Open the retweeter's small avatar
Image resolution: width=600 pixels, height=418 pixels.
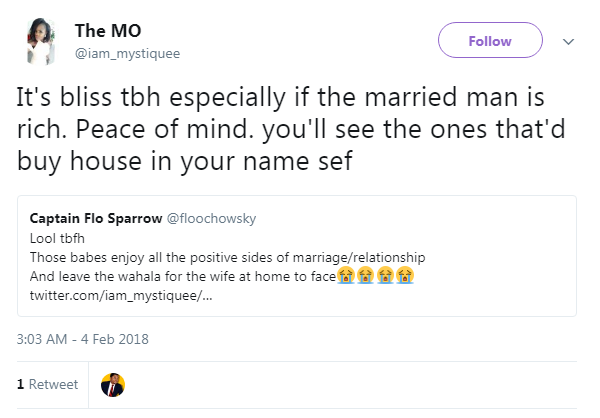pos(114,384)
